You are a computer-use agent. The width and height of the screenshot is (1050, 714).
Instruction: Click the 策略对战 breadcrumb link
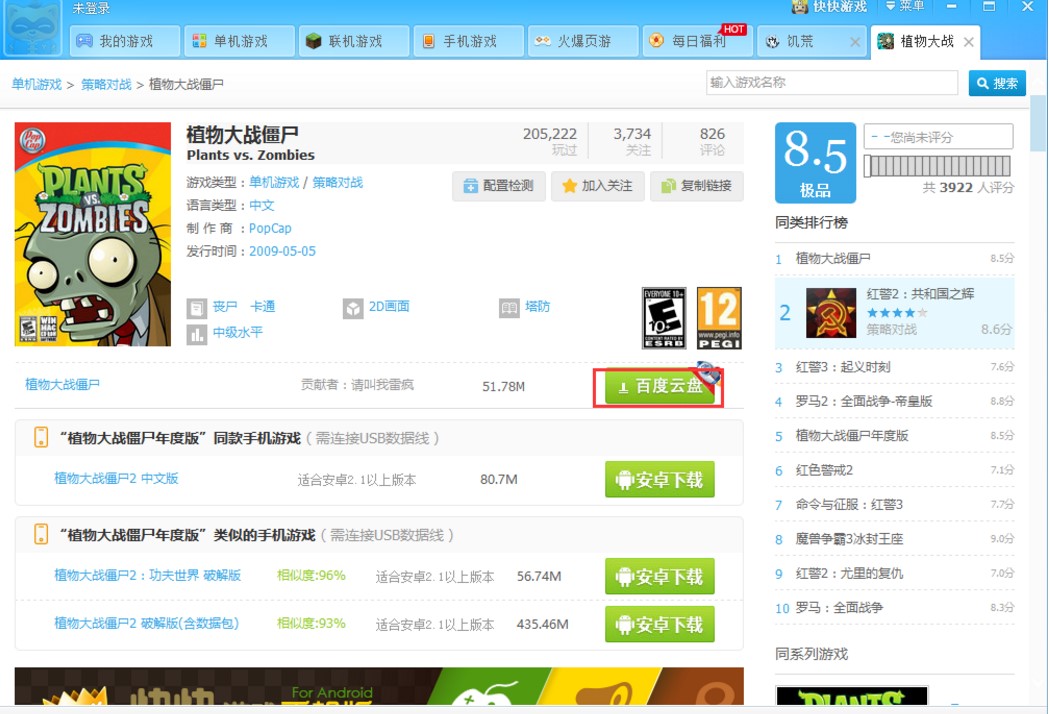point(106,84)
